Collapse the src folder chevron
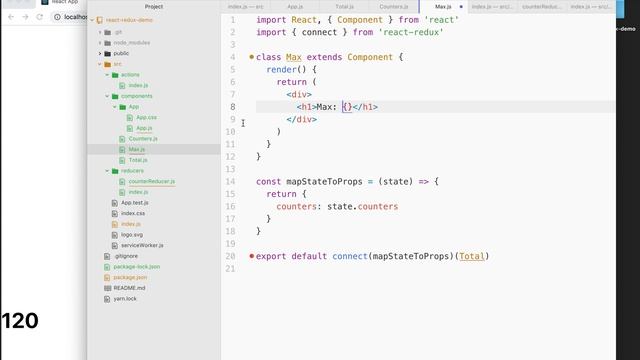The height and width of the screenshot is (360, 640). [100, 64]
